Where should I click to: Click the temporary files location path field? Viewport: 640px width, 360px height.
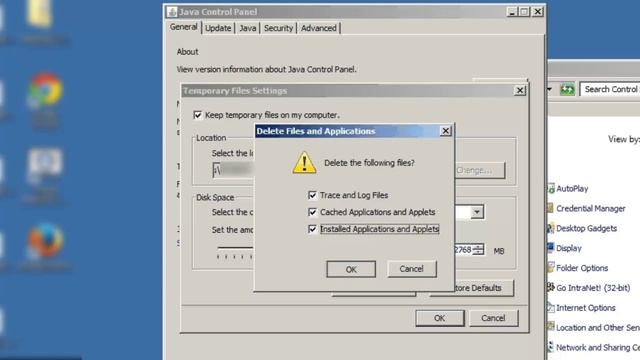(233, 169)
